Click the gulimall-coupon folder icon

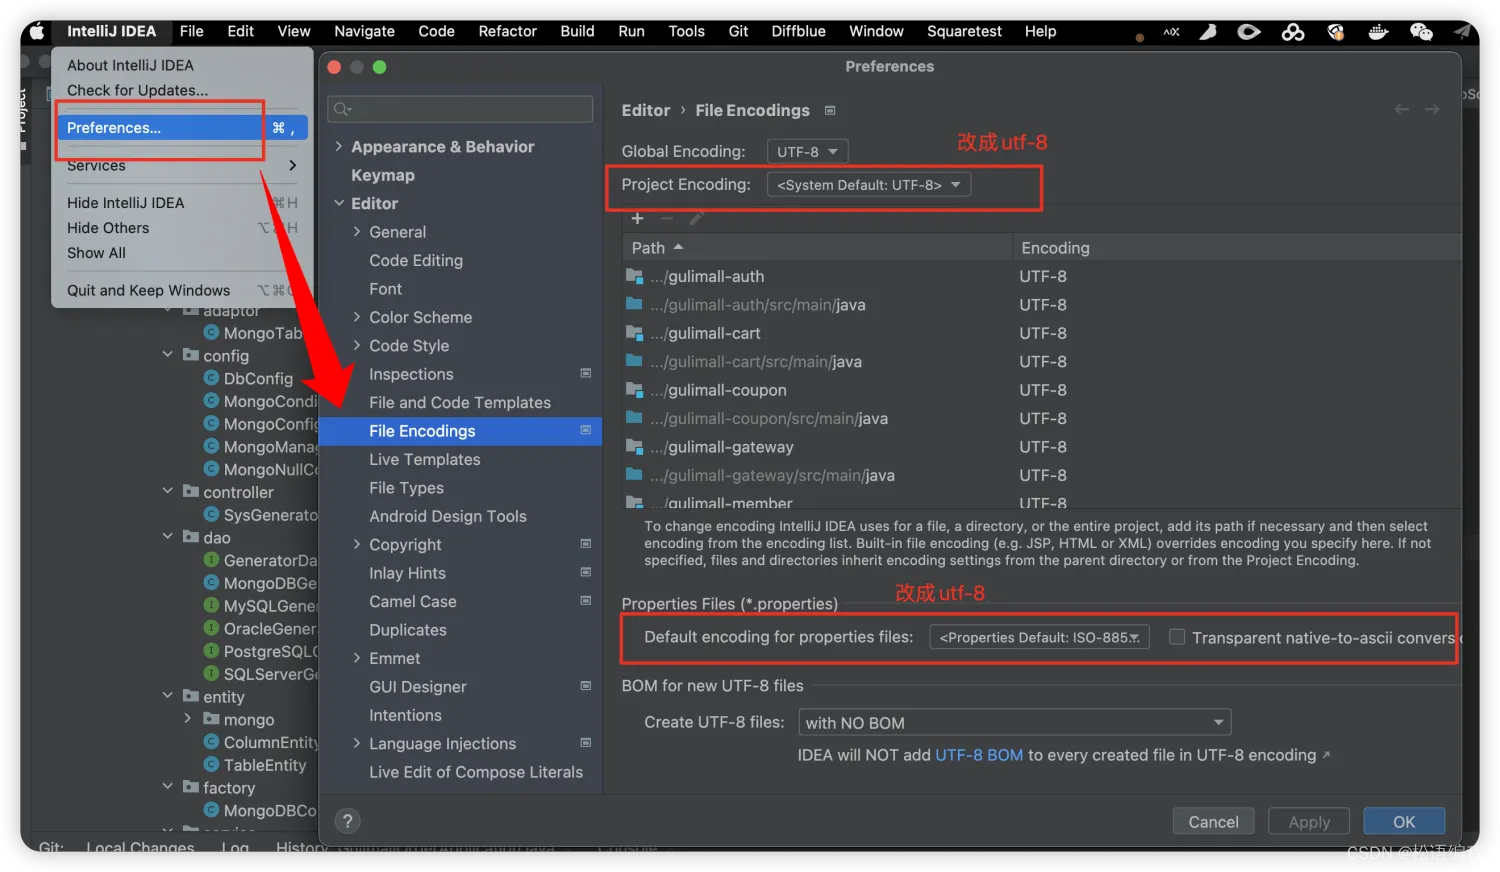[x=634, y=390]
